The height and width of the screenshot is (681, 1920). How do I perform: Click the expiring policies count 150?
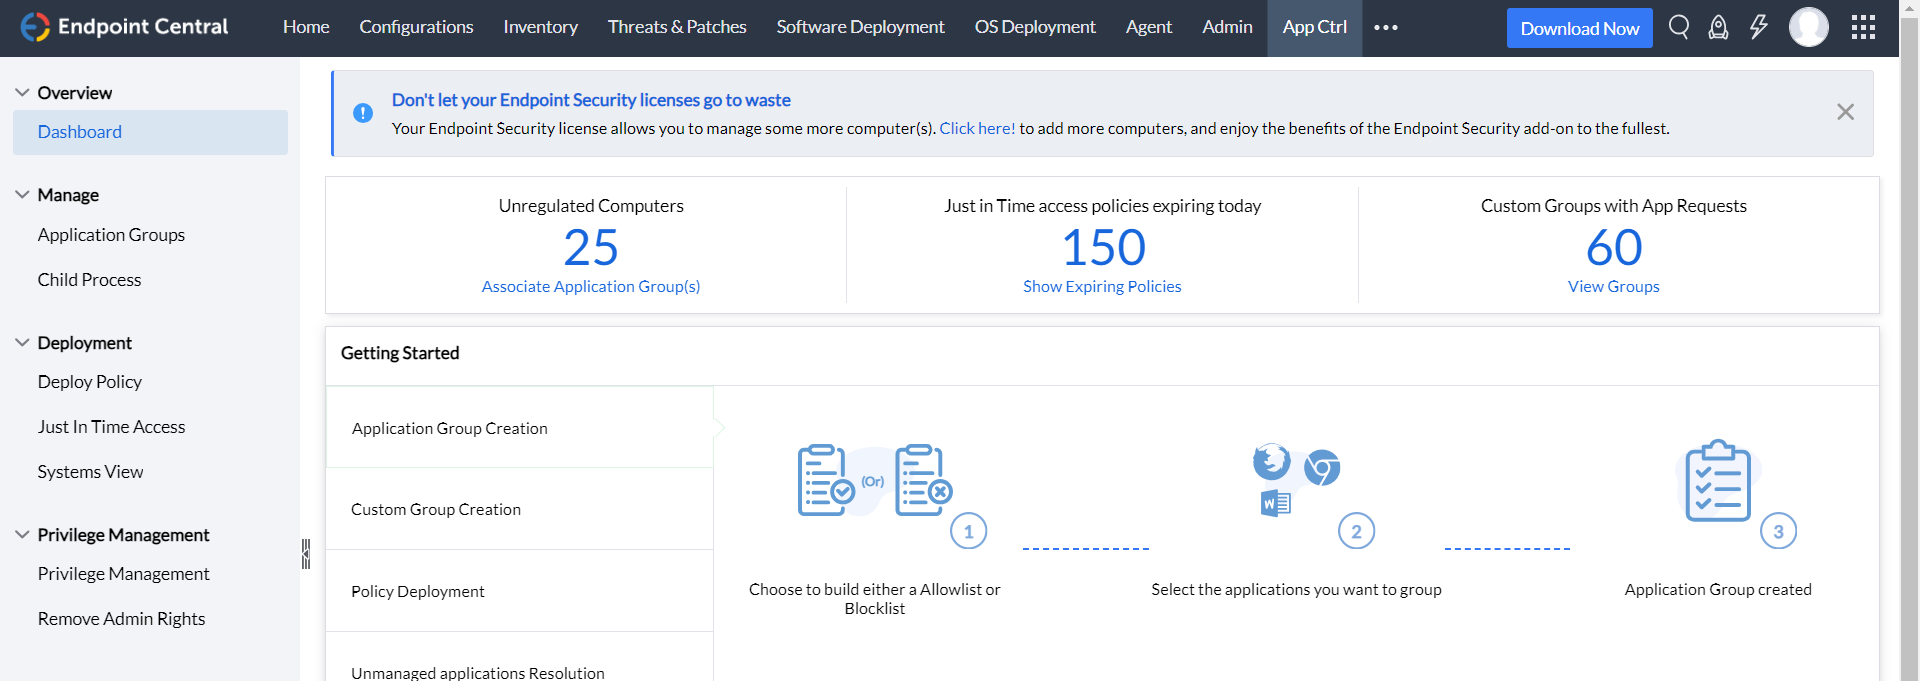[x=1103, y=247]
